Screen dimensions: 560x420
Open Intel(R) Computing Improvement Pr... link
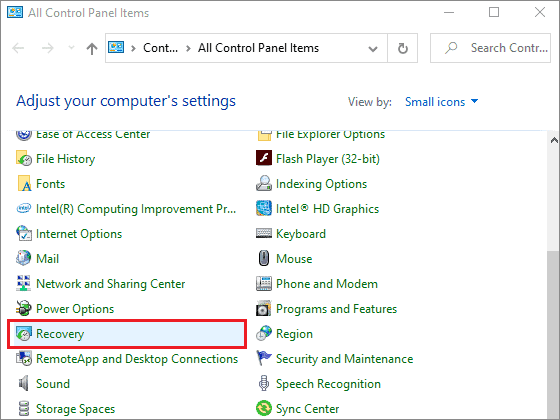[136, 209]
